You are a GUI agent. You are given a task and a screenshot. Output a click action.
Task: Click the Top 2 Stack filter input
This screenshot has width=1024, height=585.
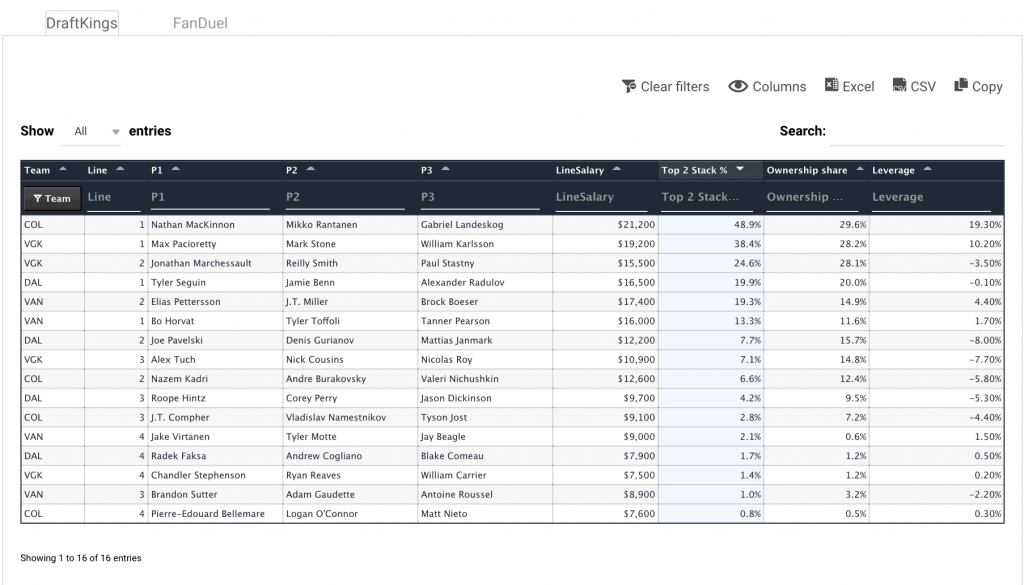coord(707,198)
